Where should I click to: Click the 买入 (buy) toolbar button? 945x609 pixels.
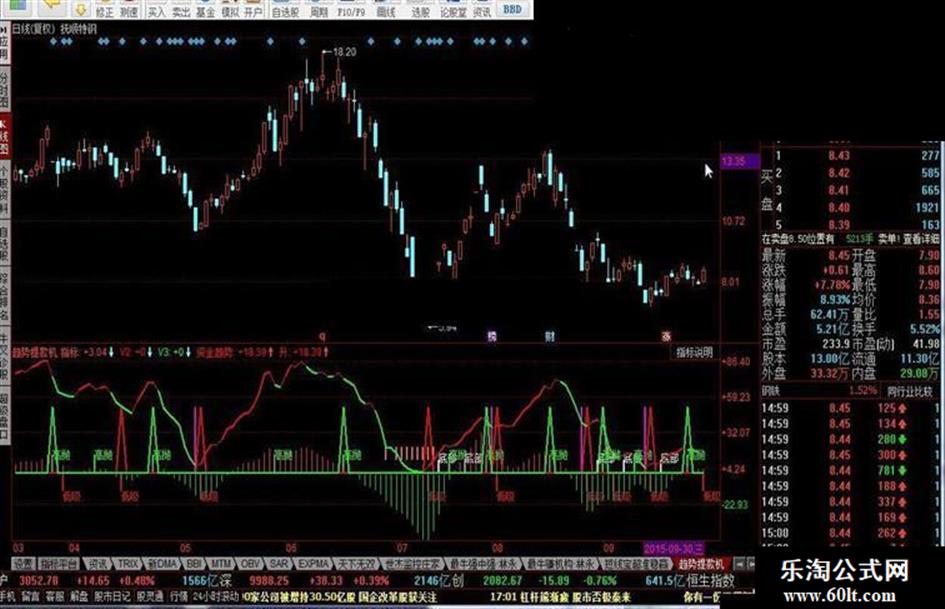(x=157, y=9)
